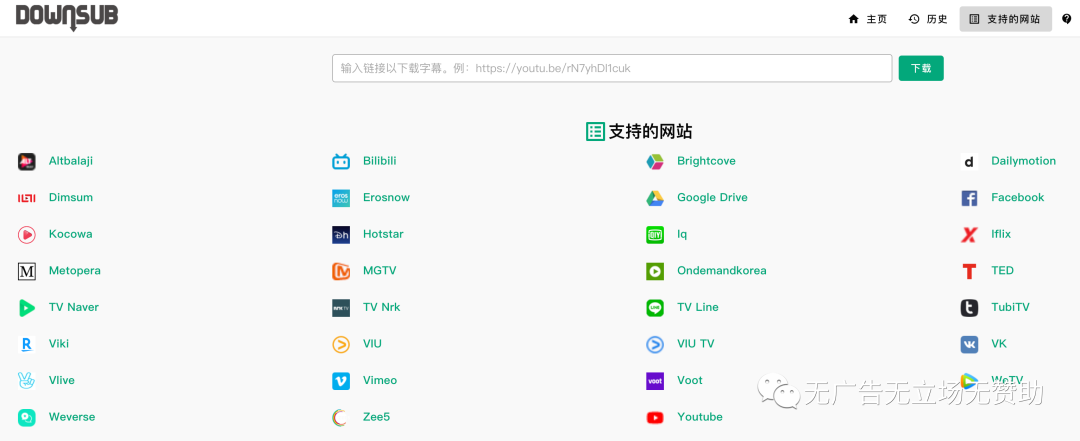Click the Erosnow logo icon

pos(341,198)
